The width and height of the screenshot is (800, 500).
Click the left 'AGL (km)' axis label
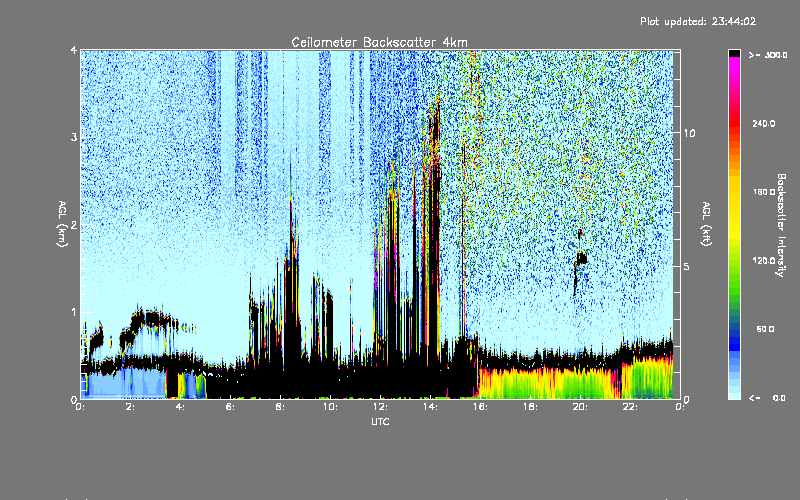click(62, 224)
